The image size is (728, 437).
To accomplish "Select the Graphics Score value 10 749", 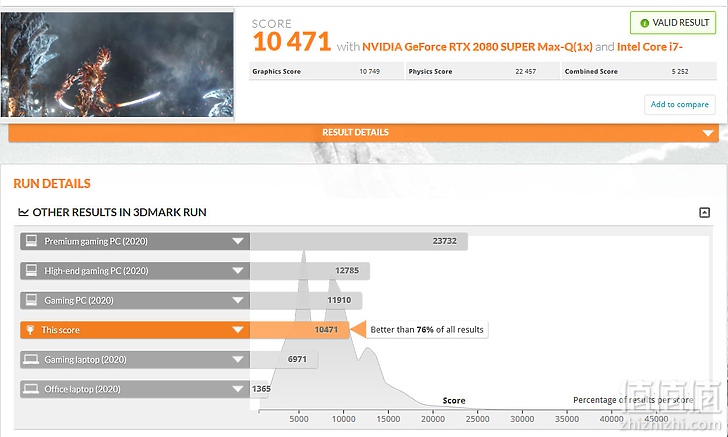I will tap(370, 72).
